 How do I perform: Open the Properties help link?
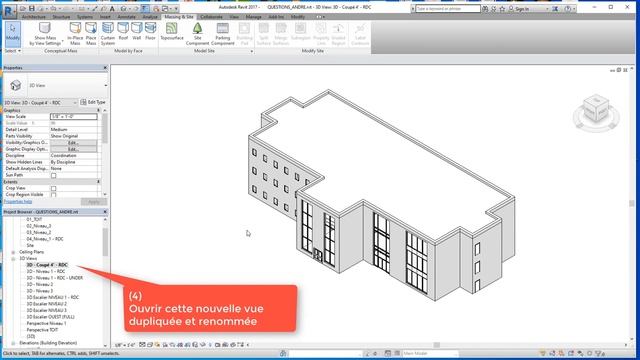18,202
